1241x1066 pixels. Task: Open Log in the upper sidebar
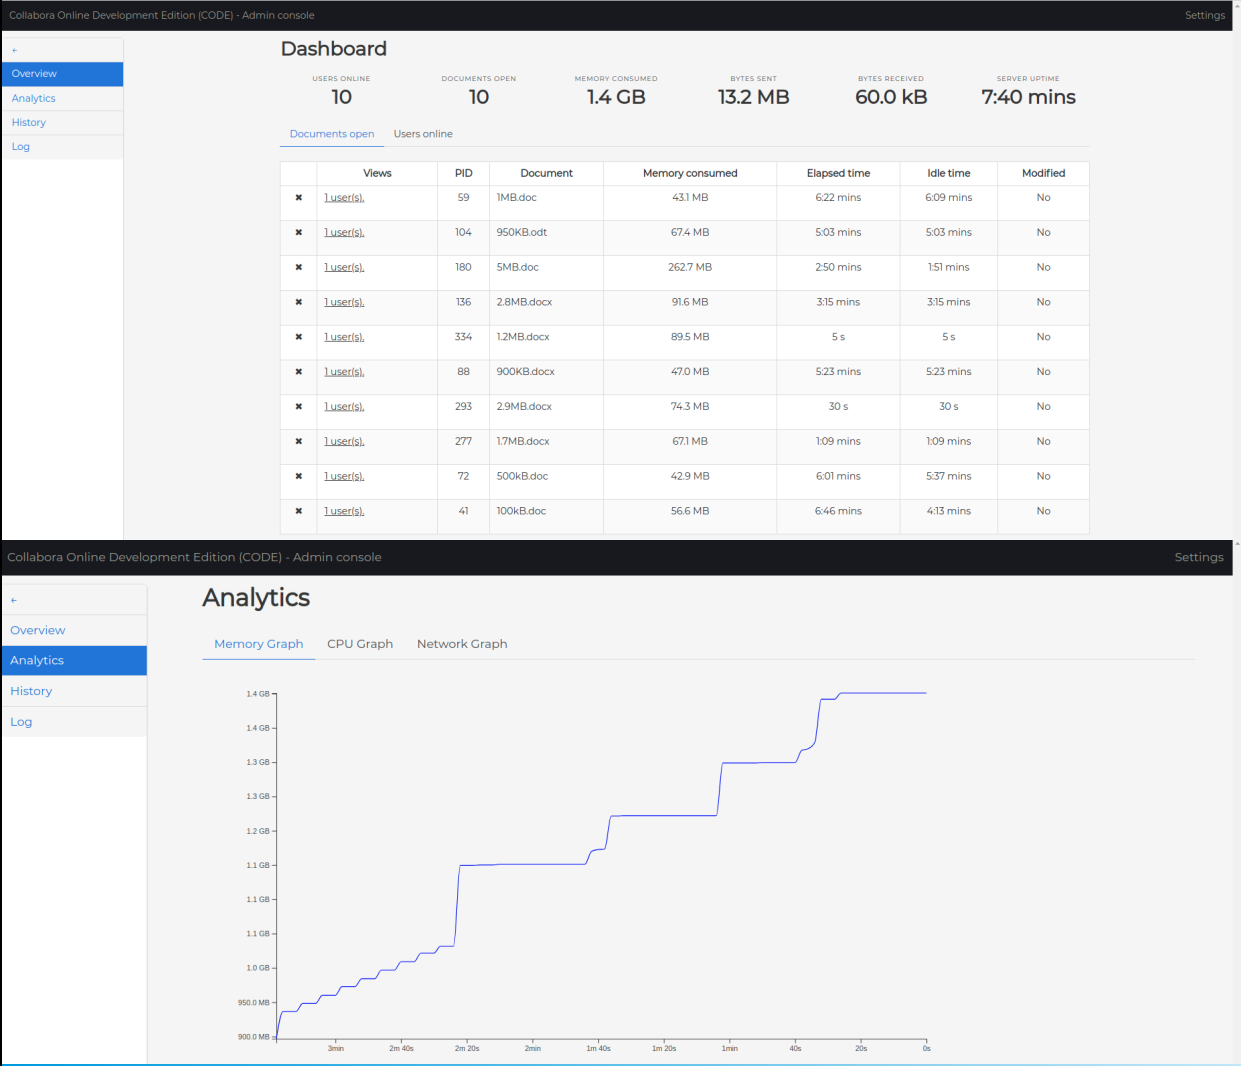click(x=21, y=147)
